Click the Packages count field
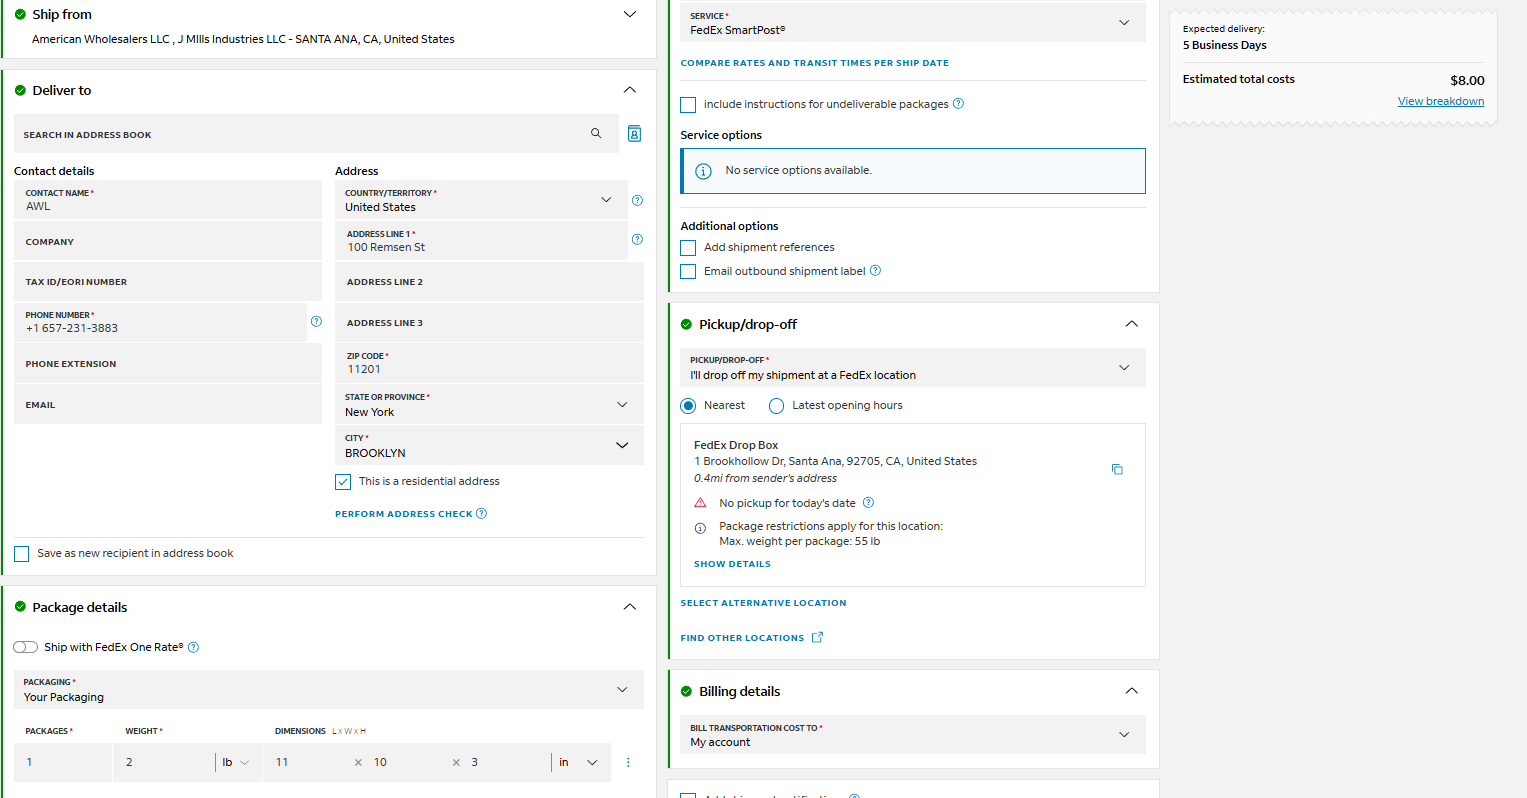 point(63,762)
